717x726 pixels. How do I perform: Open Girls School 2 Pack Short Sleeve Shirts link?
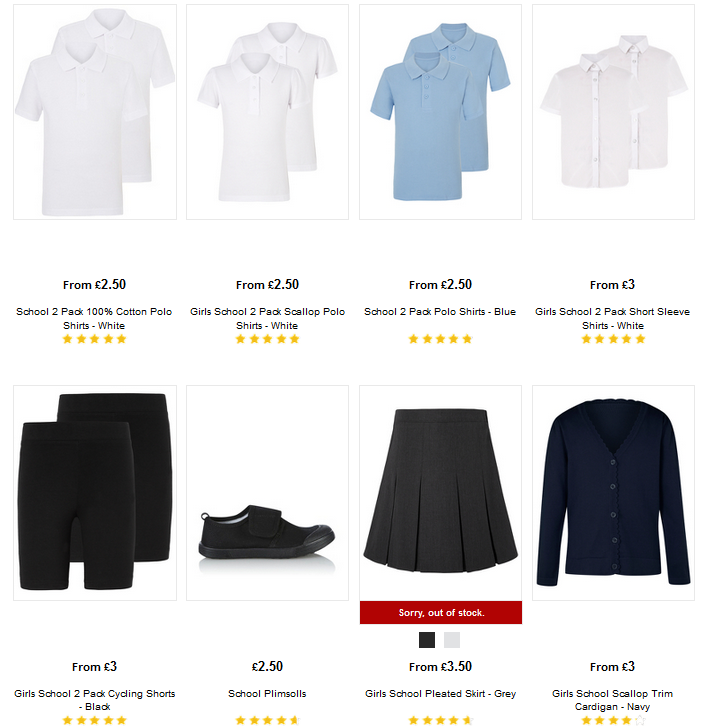(x=612, y=319)
